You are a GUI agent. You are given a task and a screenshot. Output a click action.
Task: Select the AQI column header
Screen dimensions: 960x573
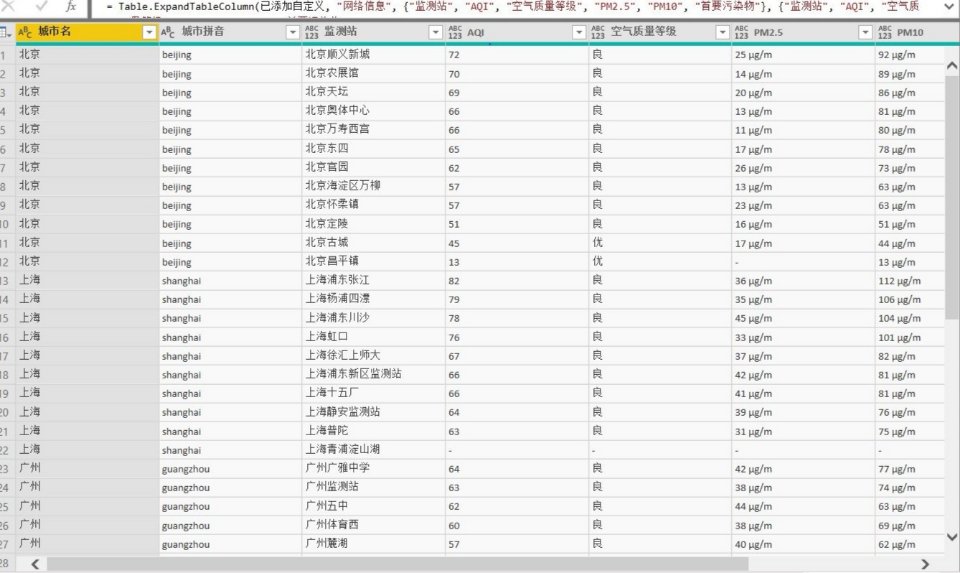tap(517, 32)
